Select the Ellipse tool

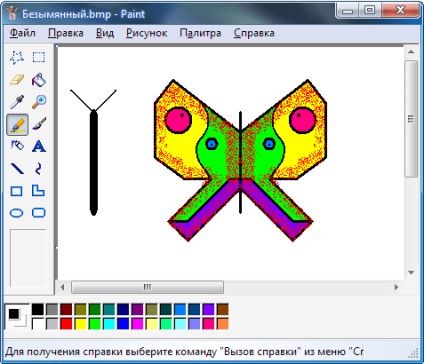(17, 213)
